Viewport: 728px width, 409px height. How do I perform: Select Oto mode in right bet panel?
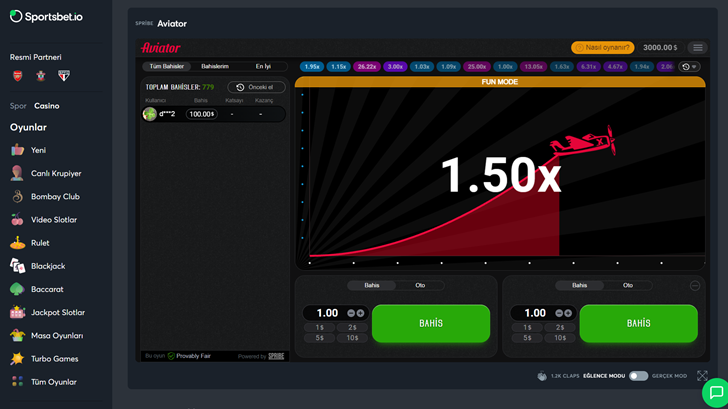coord(628,286)
